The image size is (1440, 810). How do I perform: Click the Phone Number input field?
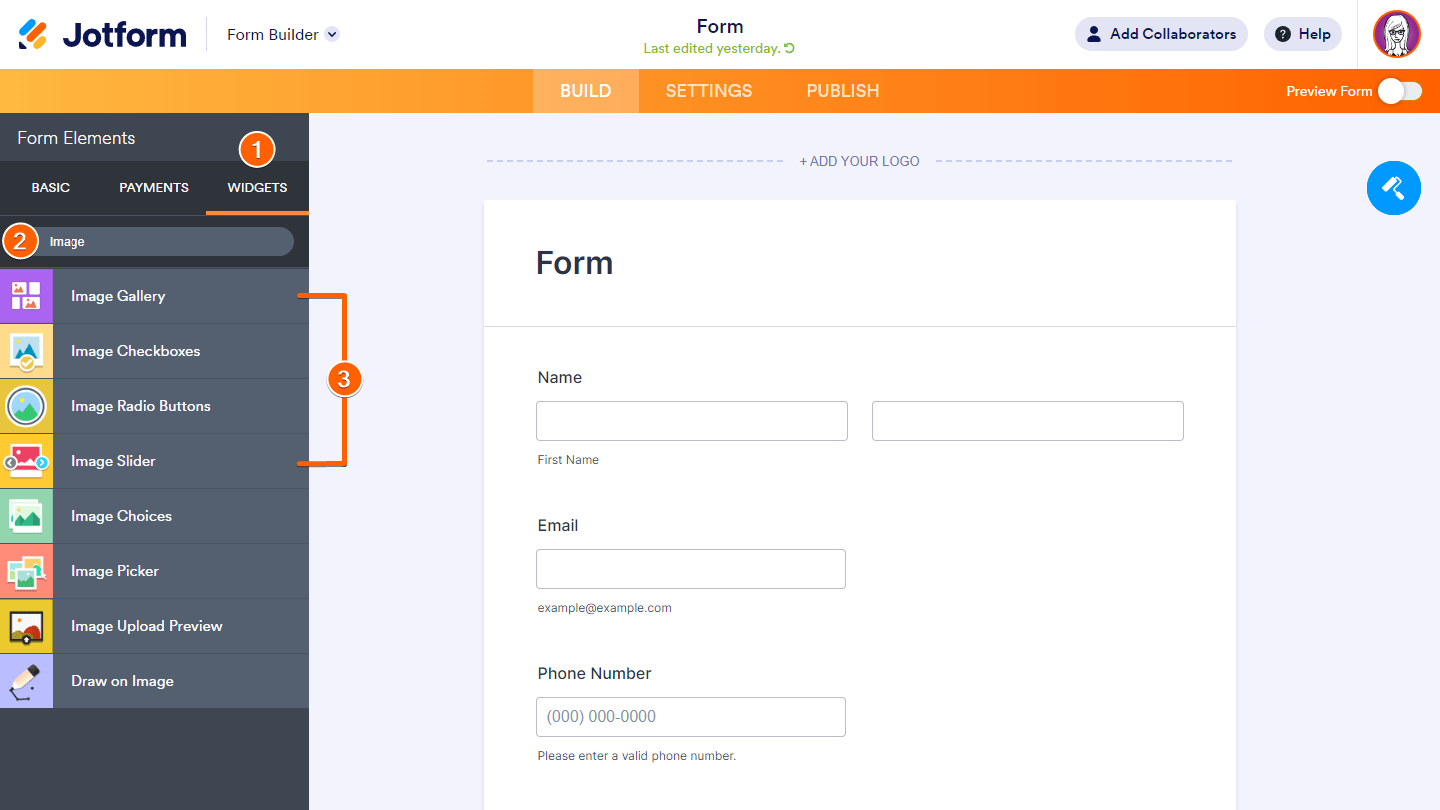pyautogui.click(x=691, y=717)
